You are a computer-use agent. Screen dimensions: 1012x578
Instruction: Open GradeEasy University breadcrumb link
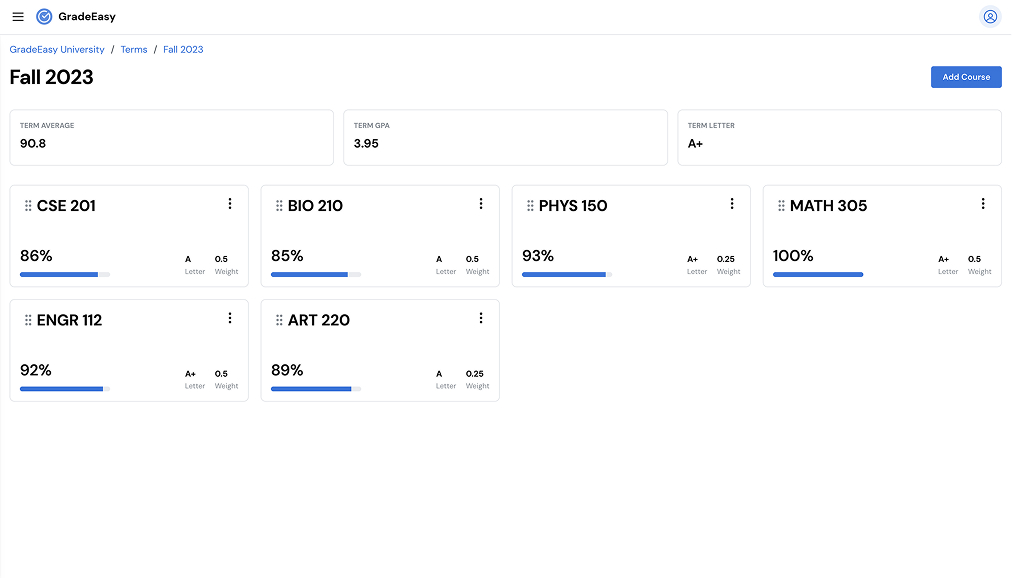(57, 49)
